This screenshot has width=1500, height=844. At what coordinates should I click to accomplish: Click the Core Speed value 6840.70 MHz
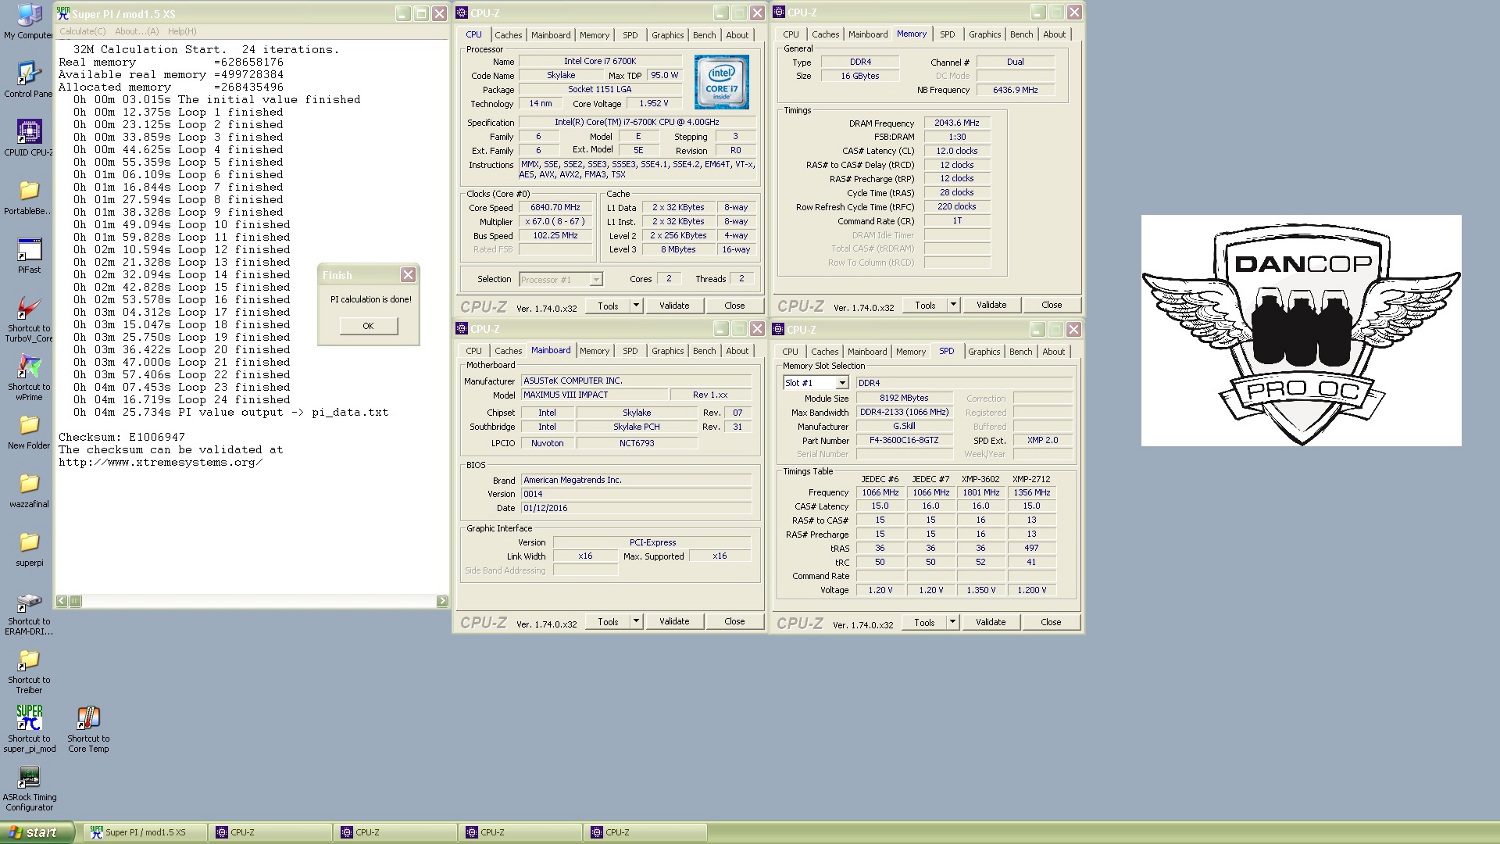(x=555, y=208)
